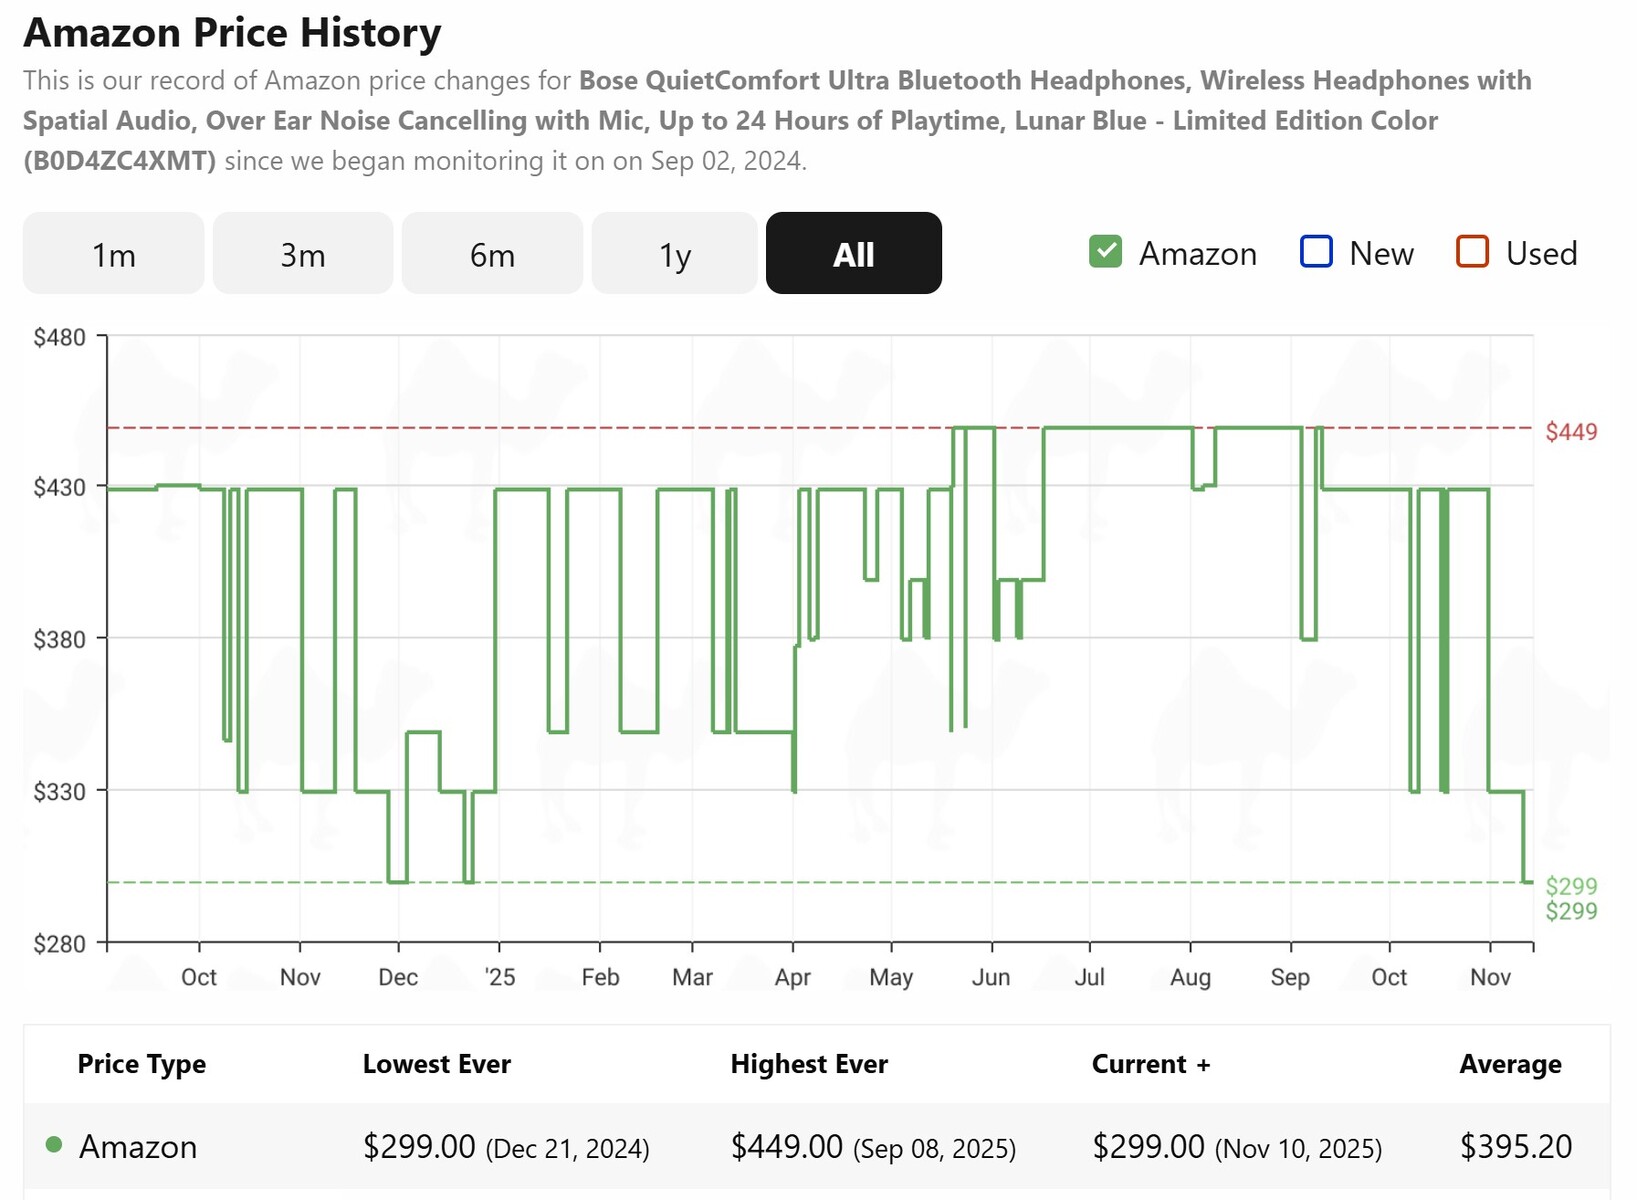Click the $299.00 current price value
The height and width of the screenshot is (1200, 1637).
pos(1147,1146)
